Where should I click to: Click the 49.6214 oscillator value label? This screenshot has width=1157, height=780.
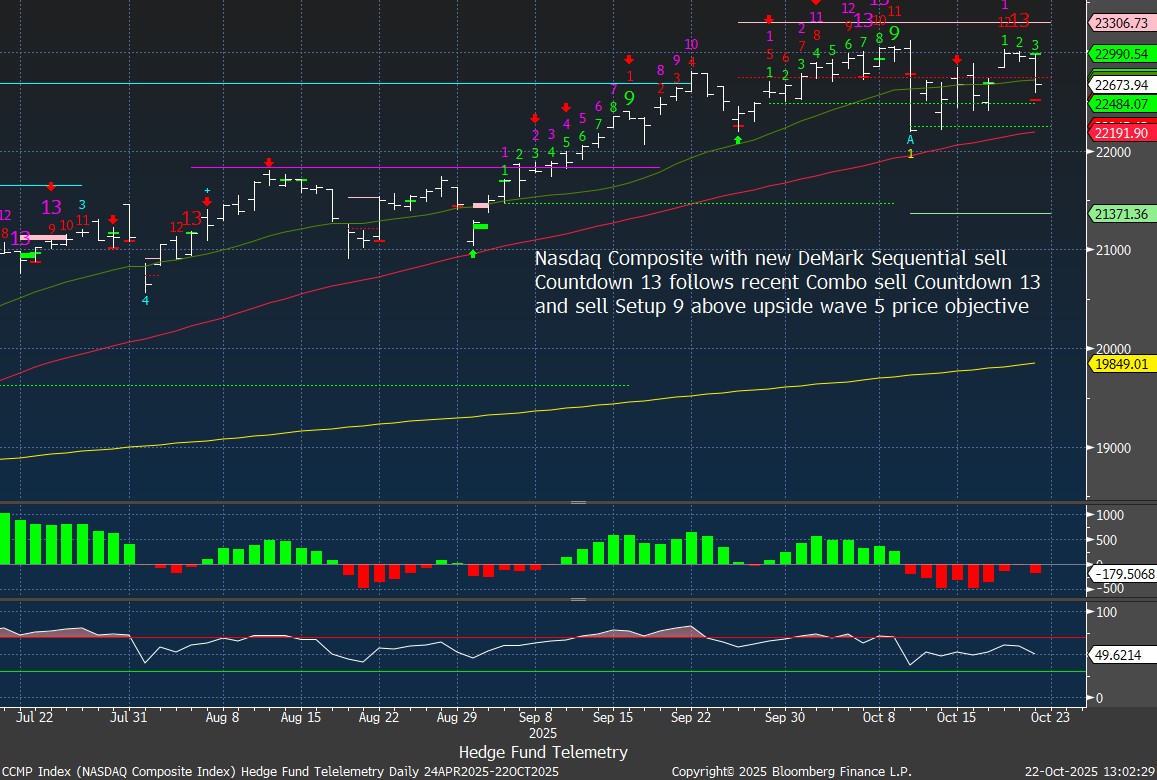point(1119,653)
